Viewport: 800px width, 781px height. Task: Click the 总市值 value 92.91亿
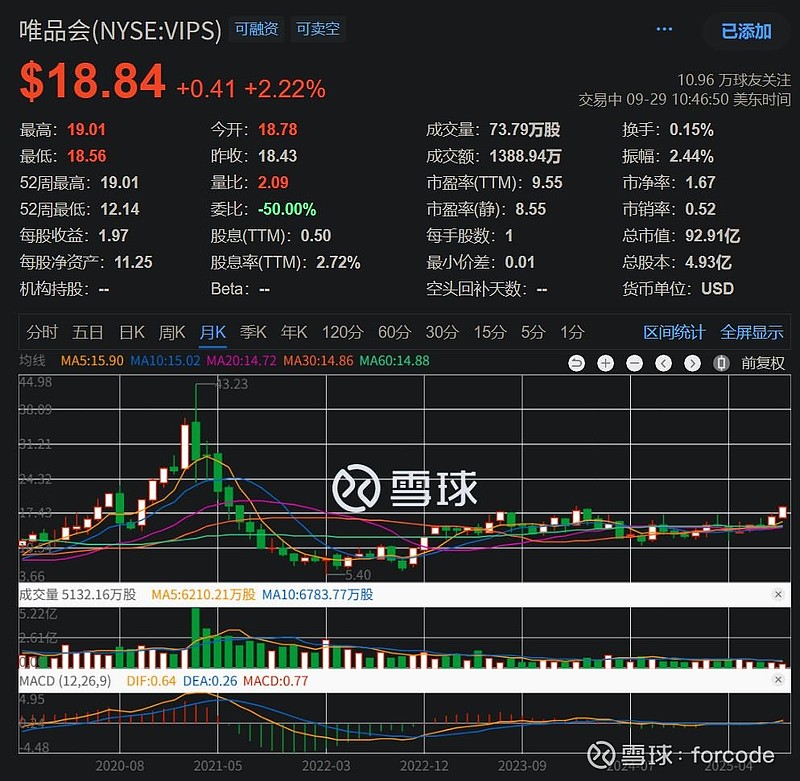click(x=712, y=236)
